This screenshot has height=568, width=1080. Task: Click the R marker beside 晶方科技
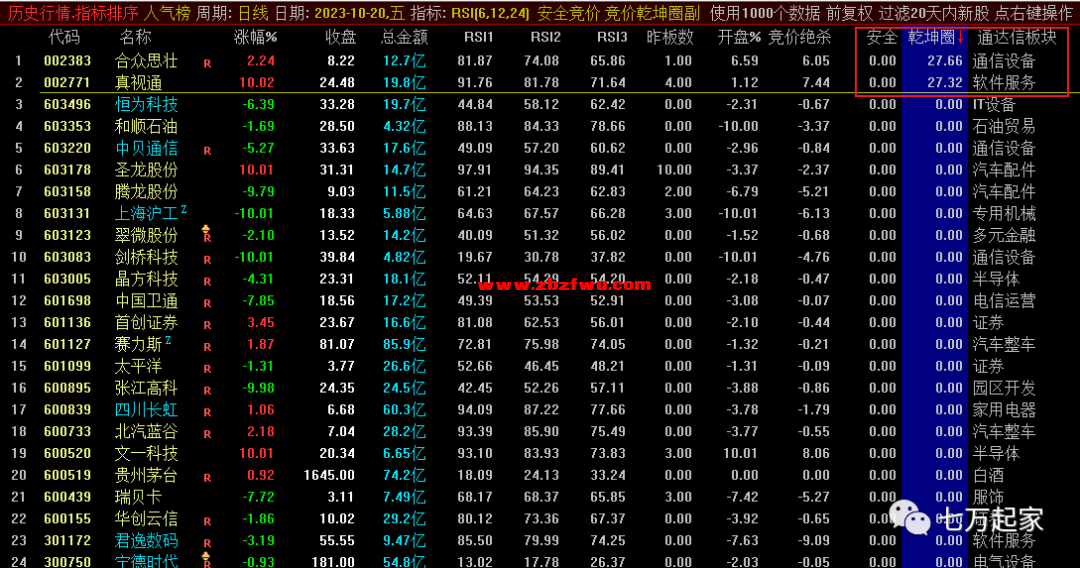(x=207, y=282)
